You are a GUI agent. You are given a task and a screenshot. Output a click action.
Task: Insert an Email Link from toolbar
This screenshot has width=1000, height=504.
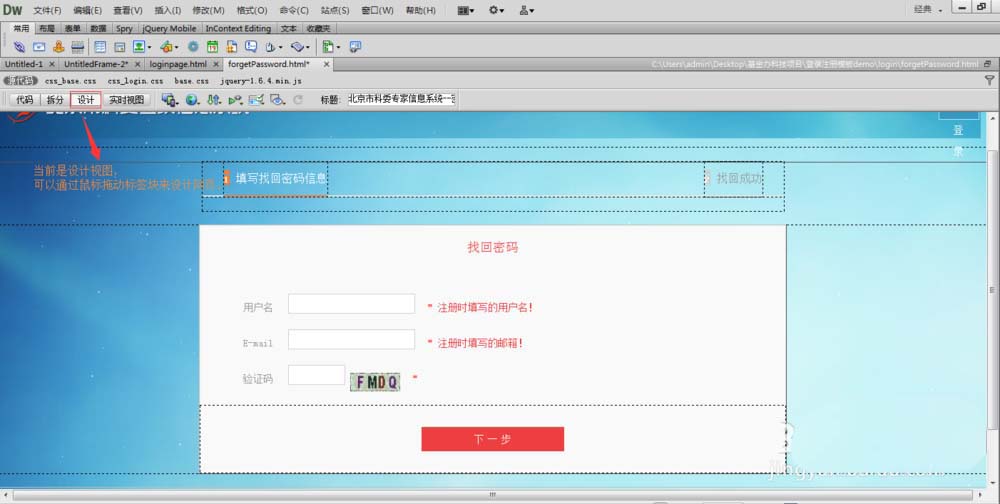point(39,47)
